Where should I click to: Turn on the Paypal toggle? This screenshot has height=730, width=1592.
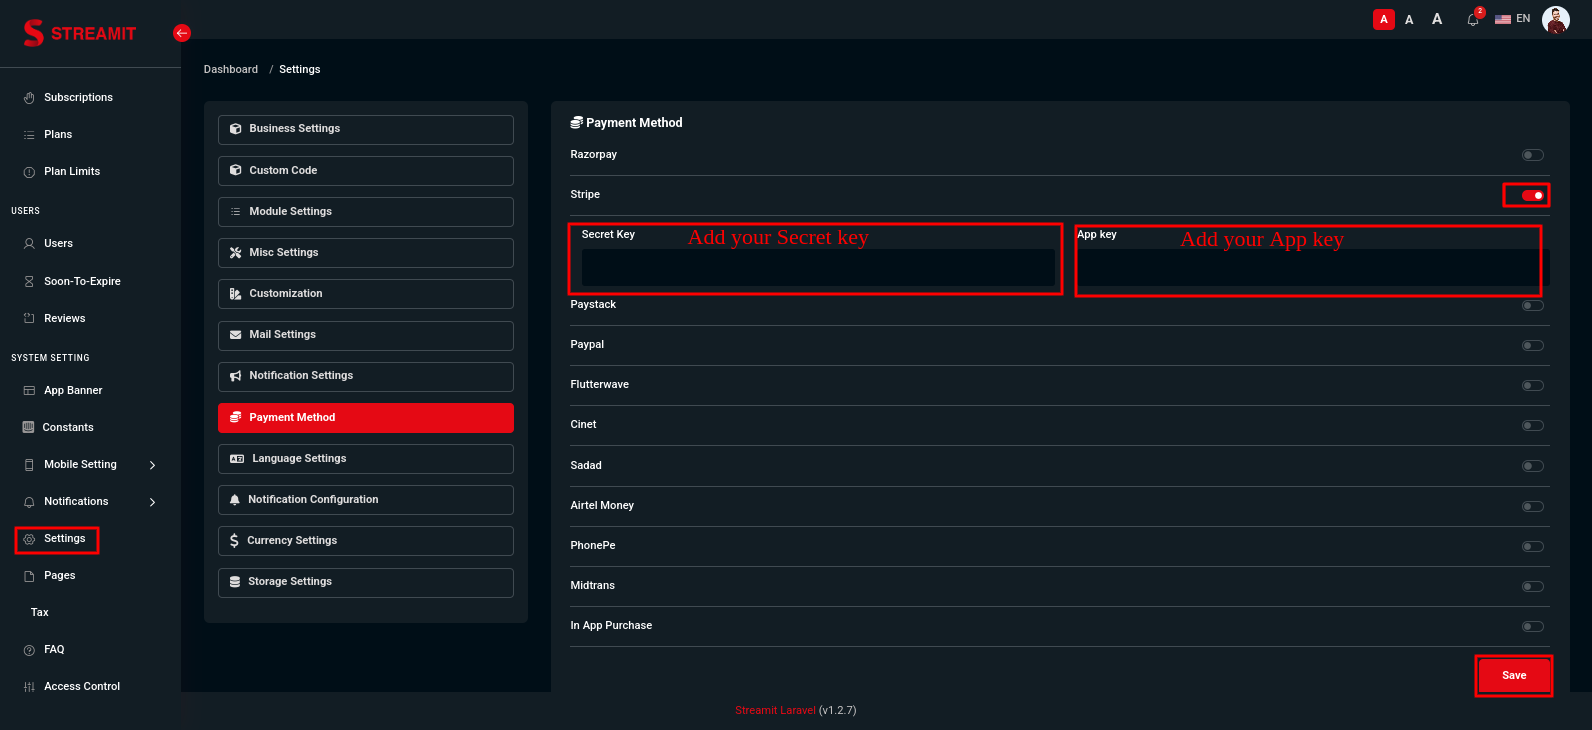point(1532,345)
